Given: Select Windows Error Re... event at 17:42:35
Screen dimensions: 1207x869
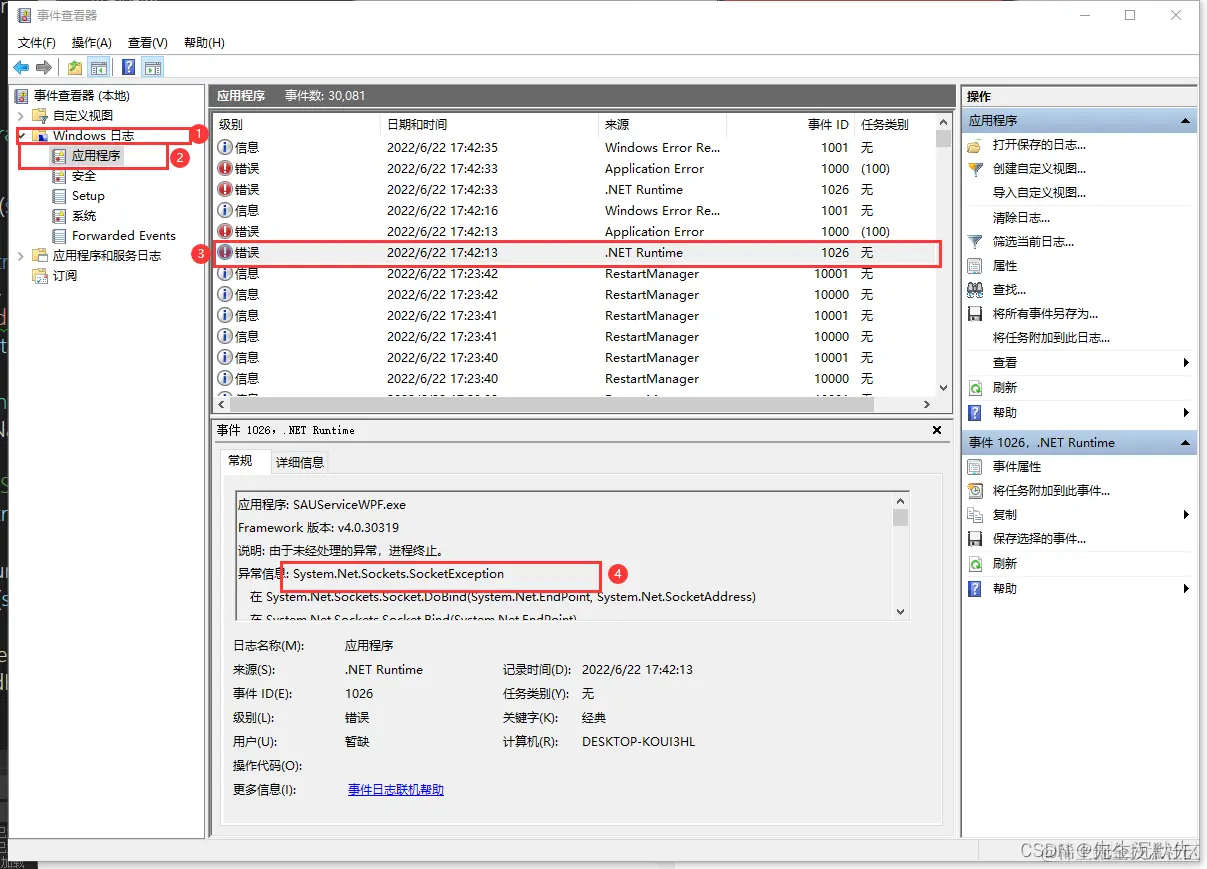Looking at the screenshot, I should pos(575,148).
